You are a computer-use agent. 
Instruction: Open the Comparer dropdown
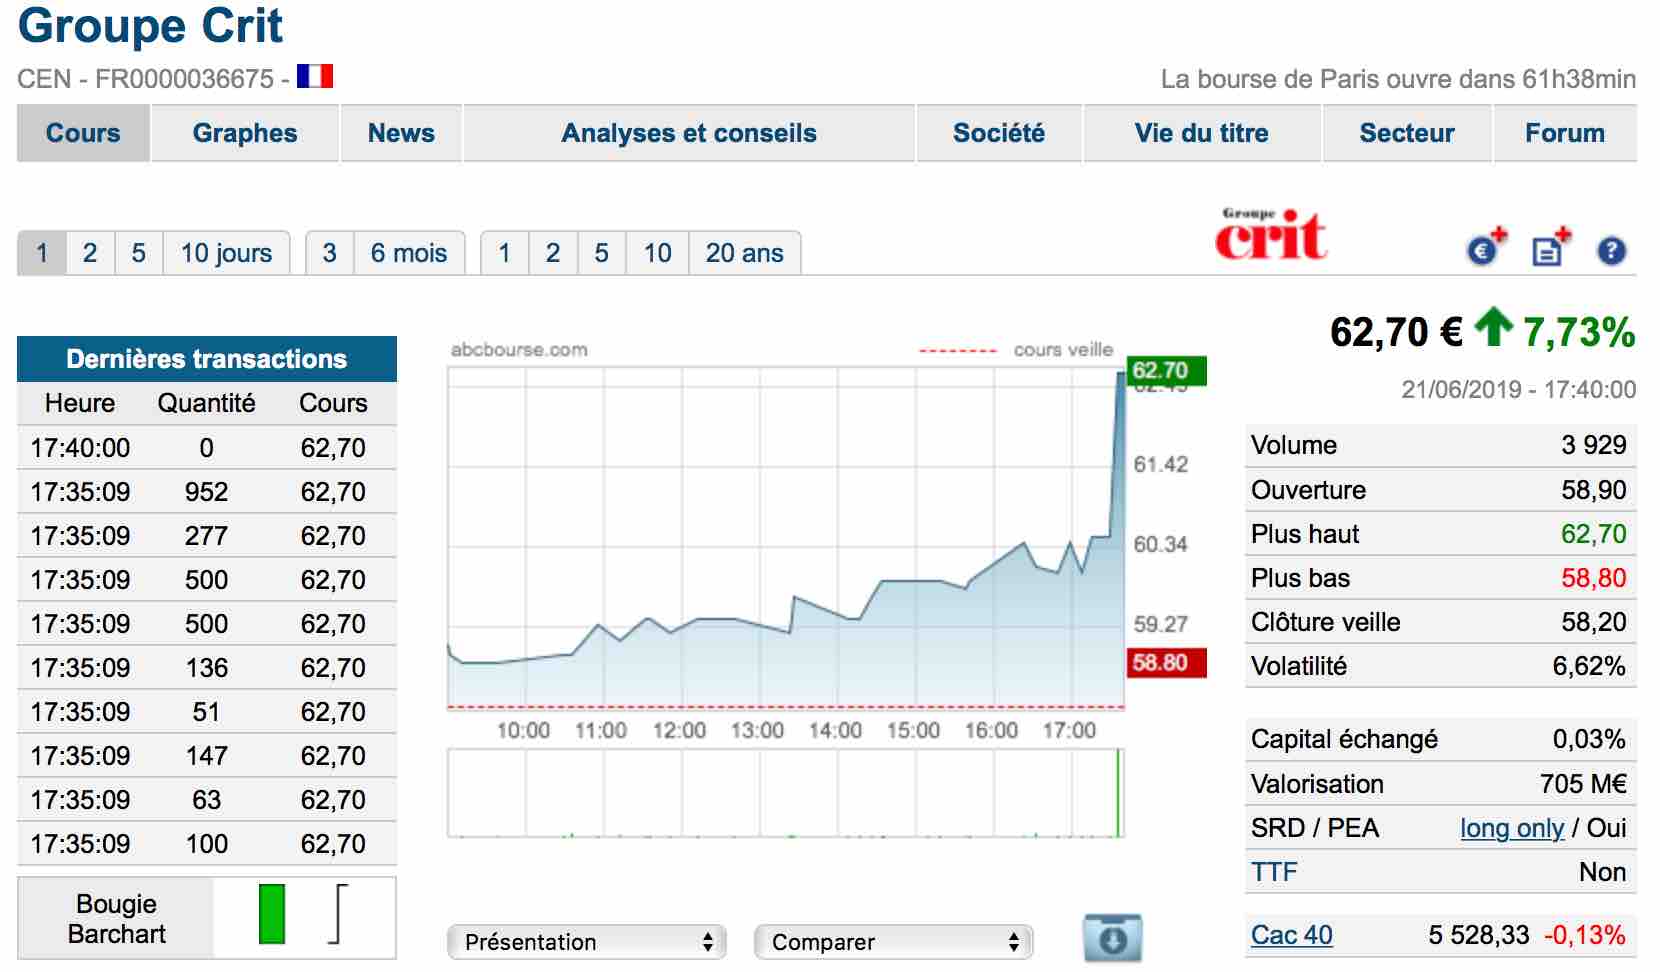point(893,942)
